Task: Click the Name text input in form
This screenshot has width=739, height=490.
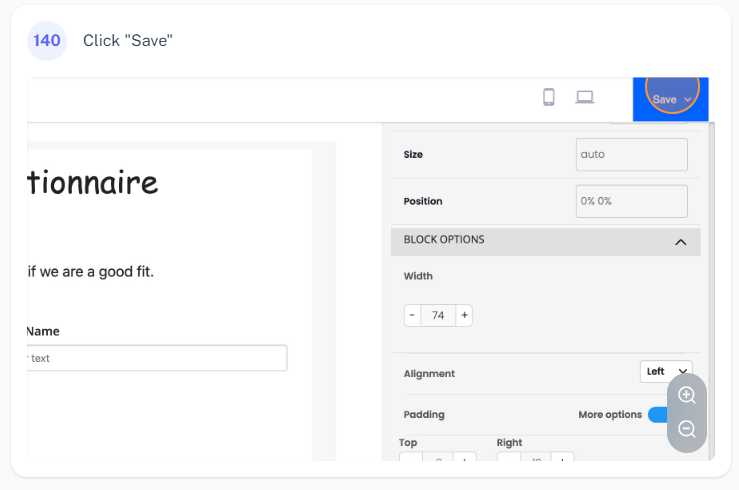Action: coord(157,358)
